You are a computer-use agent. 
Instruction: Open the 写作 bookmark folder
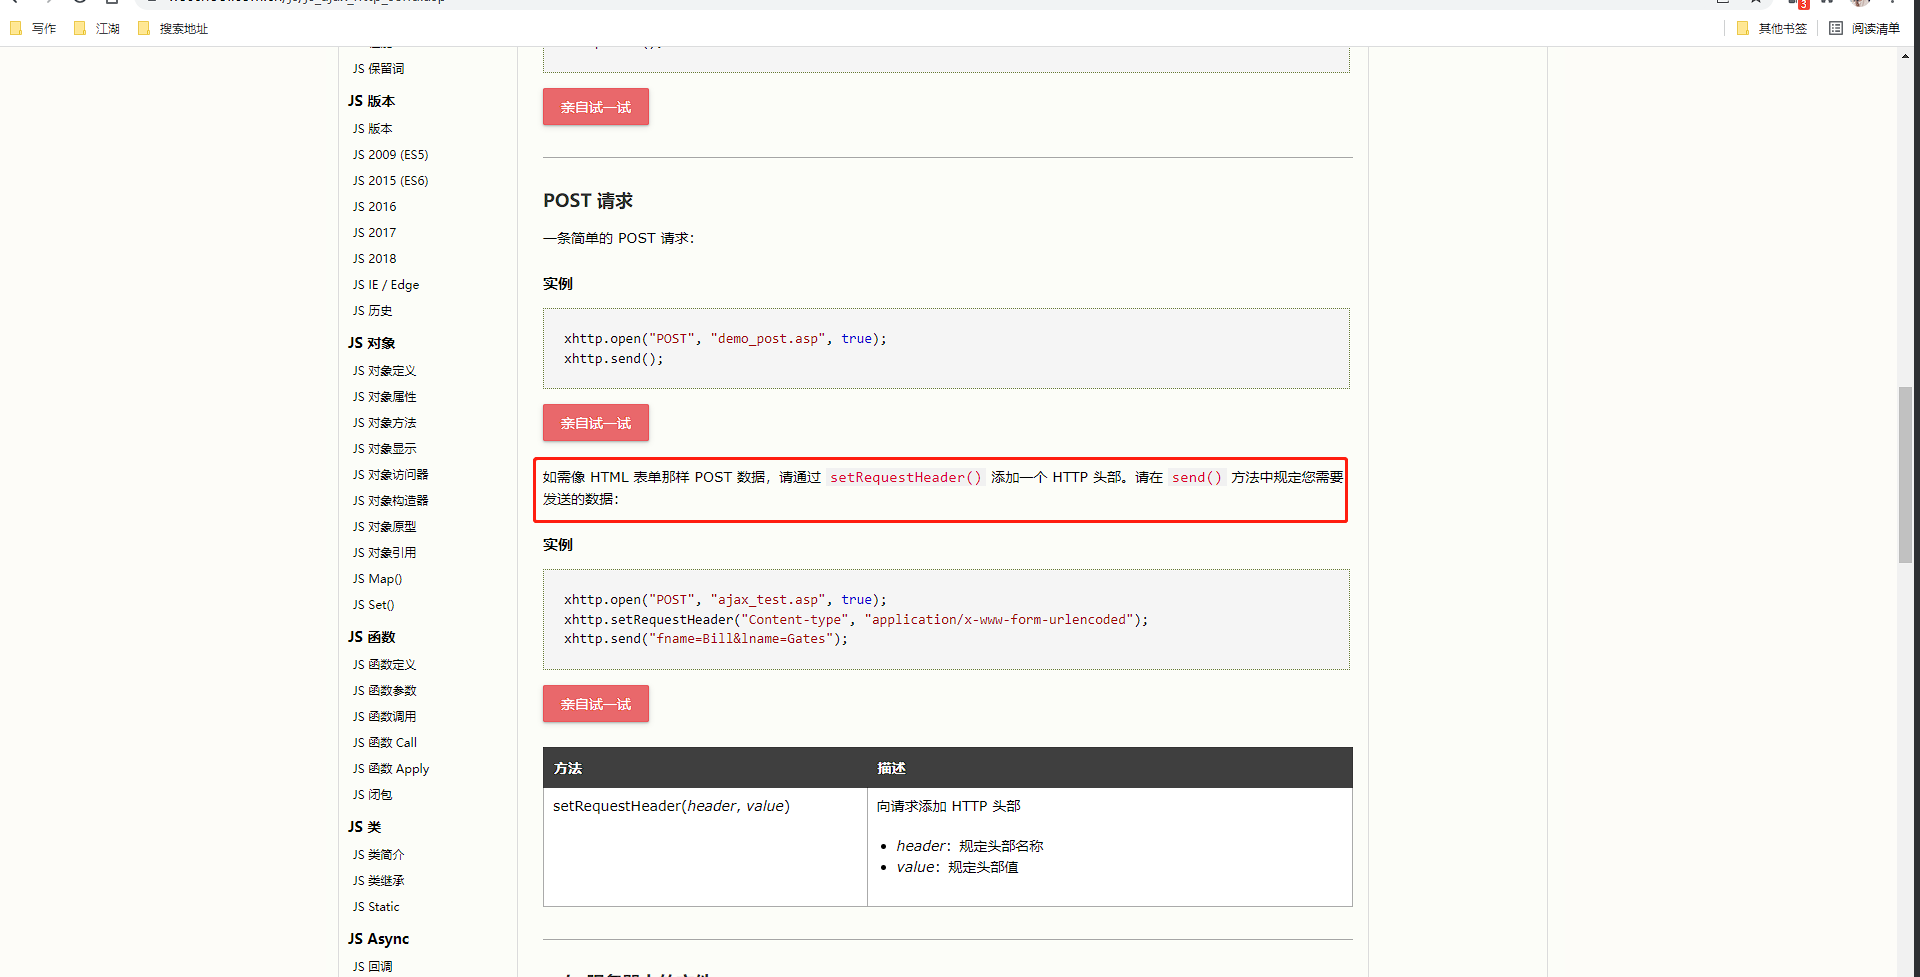coord(33,29)
